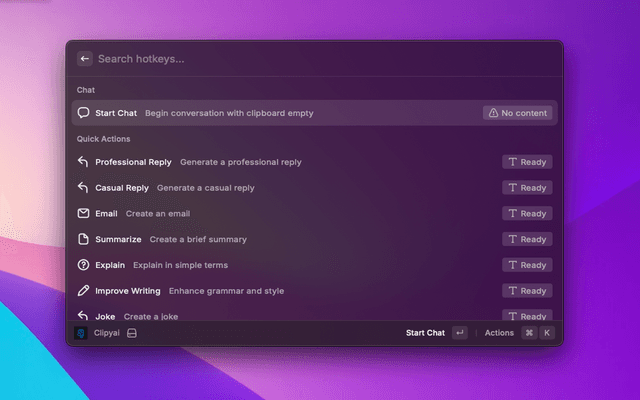Click Ready badge for Improve Writing

point(527,291)
